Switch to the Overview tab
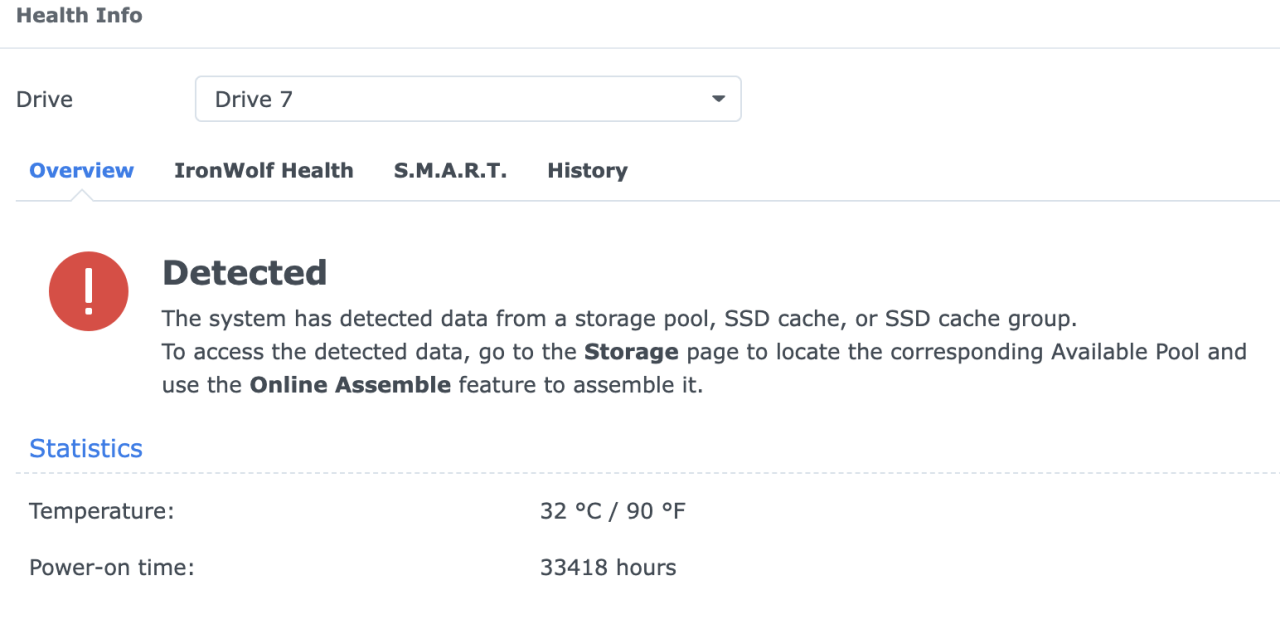Image resolution: width=1280 pixels, height=639 pixels. pyautogui.click(x=81, y=171)
